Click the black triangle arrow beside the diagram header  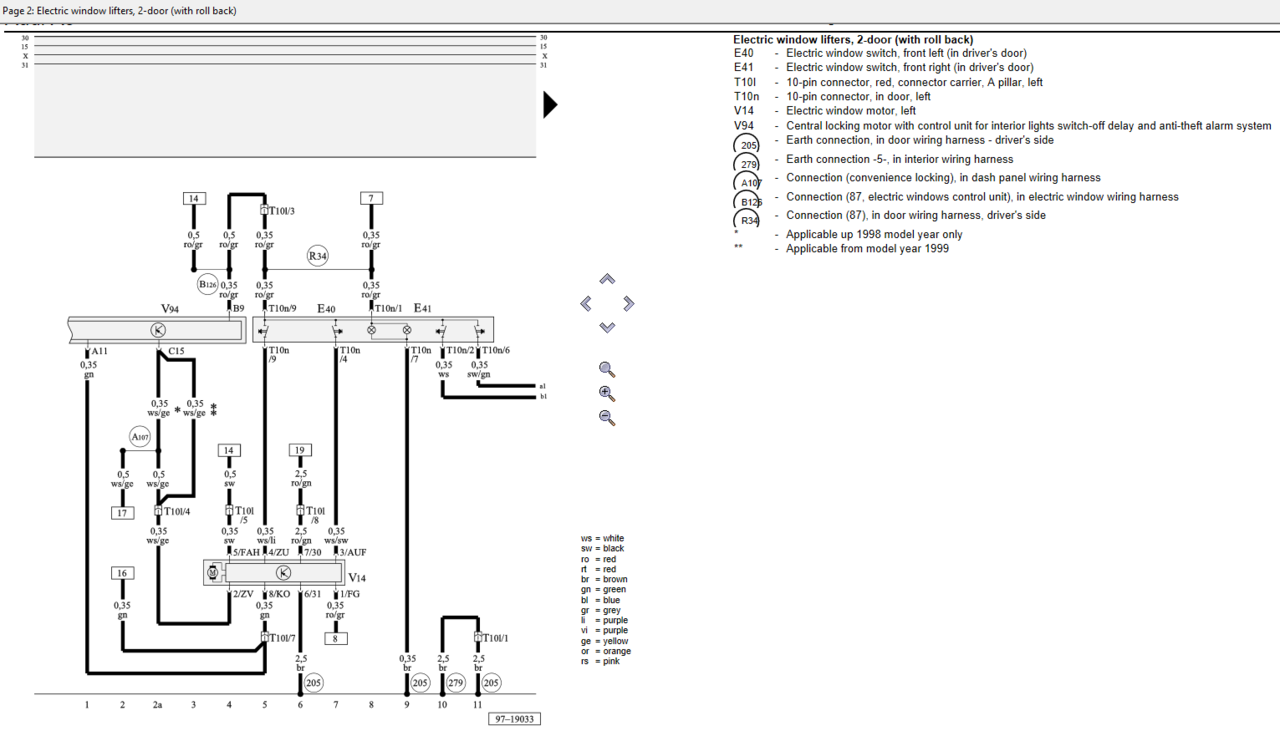(549, 105)
